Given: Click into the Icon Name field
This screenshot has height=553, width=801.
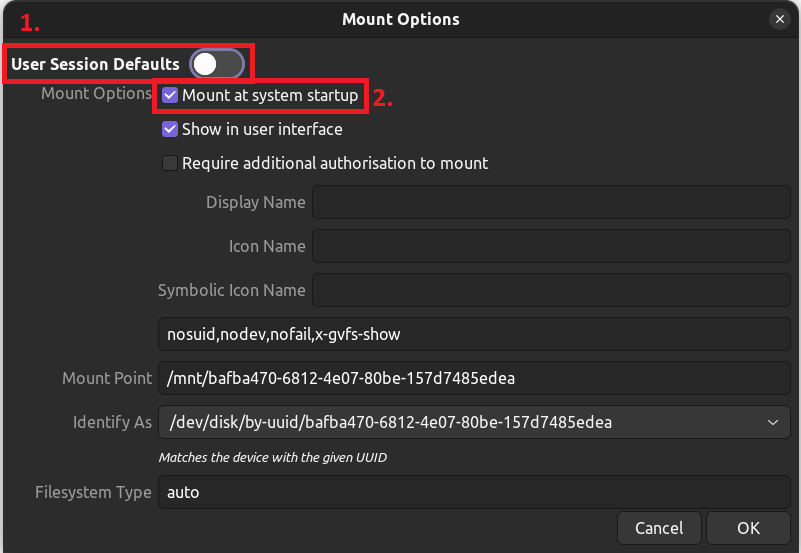Looking at the screenshot, I should click(x=551, y=246).
